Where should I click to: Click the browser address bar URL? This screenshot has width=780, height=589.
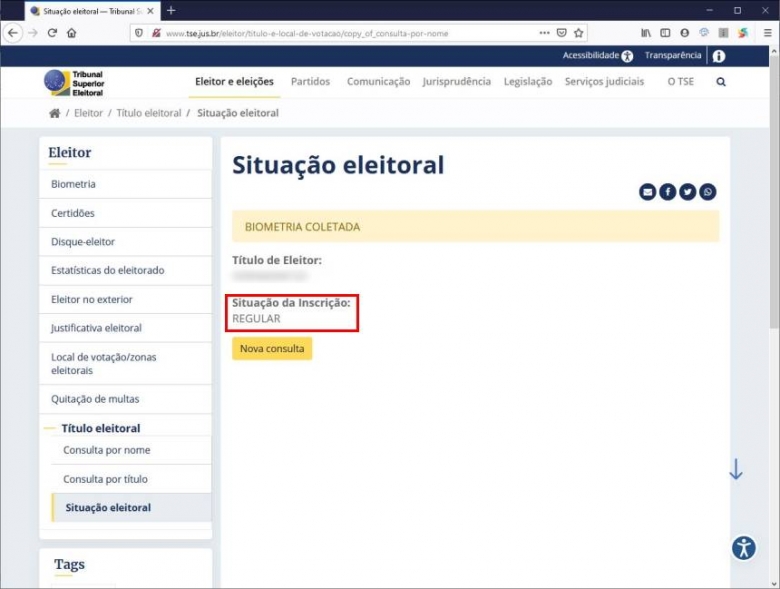click(307, 33)
